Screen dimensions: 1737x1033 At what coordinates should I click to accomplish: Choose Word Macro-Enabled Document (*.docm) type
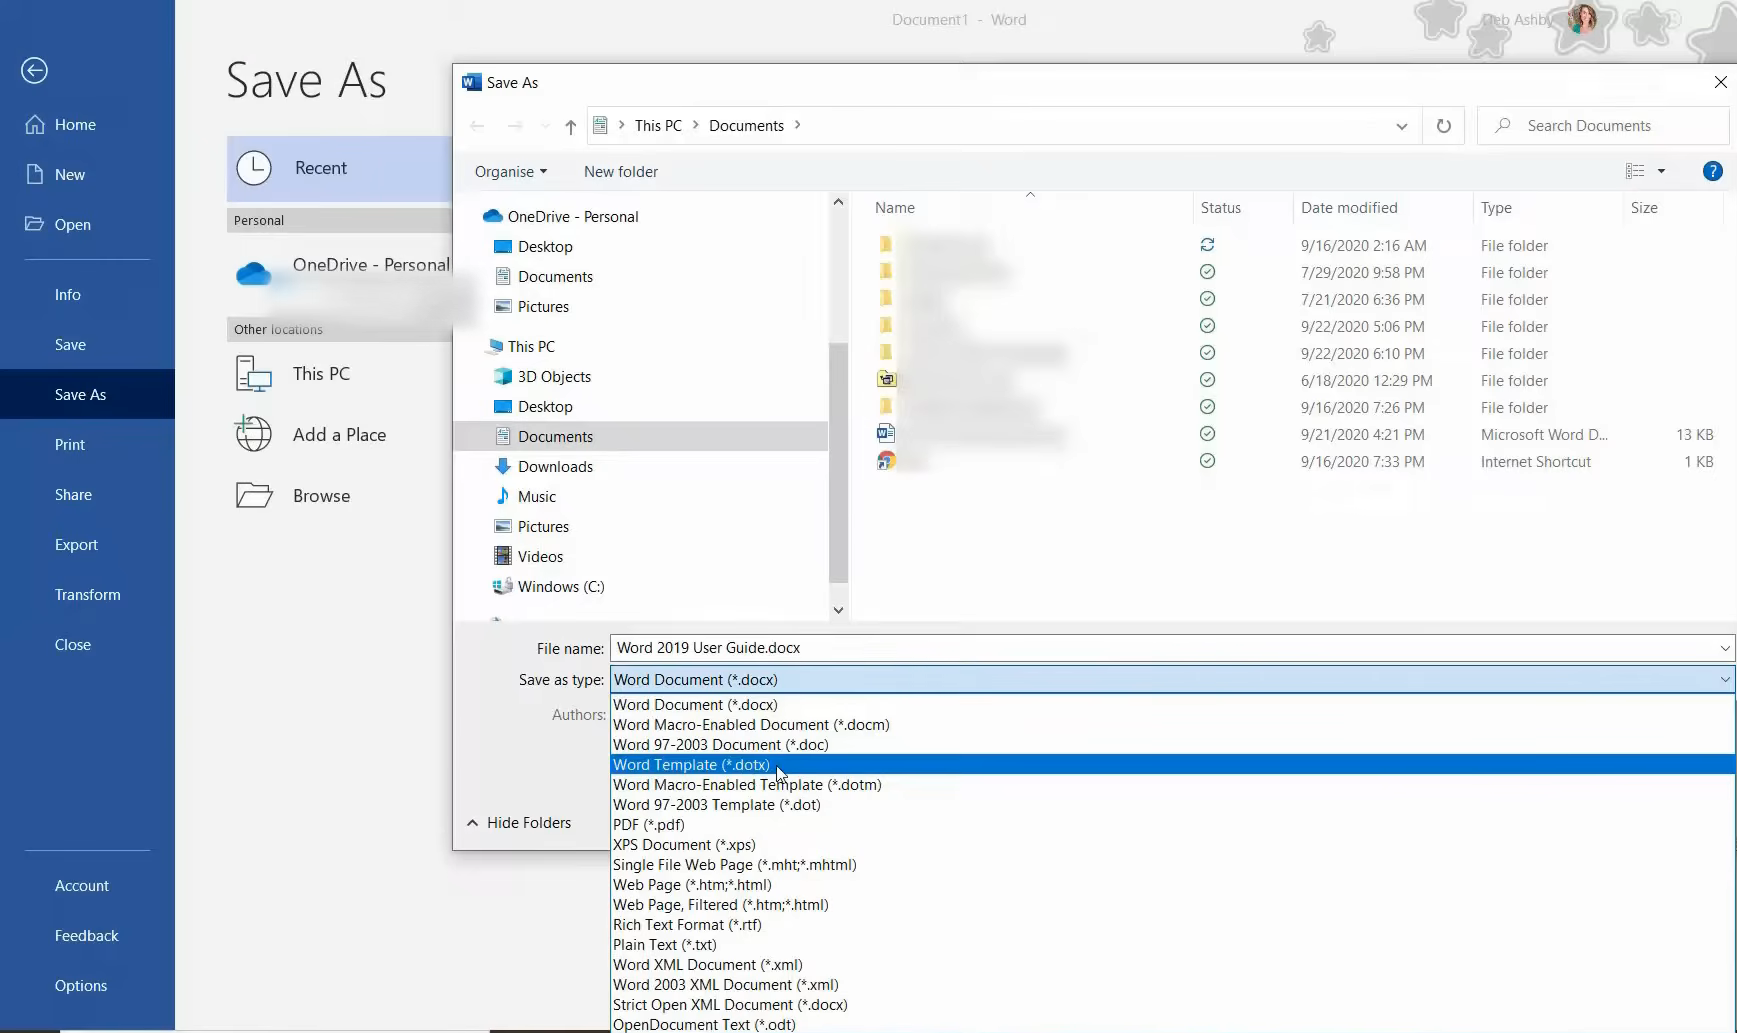click(1173, 725)
